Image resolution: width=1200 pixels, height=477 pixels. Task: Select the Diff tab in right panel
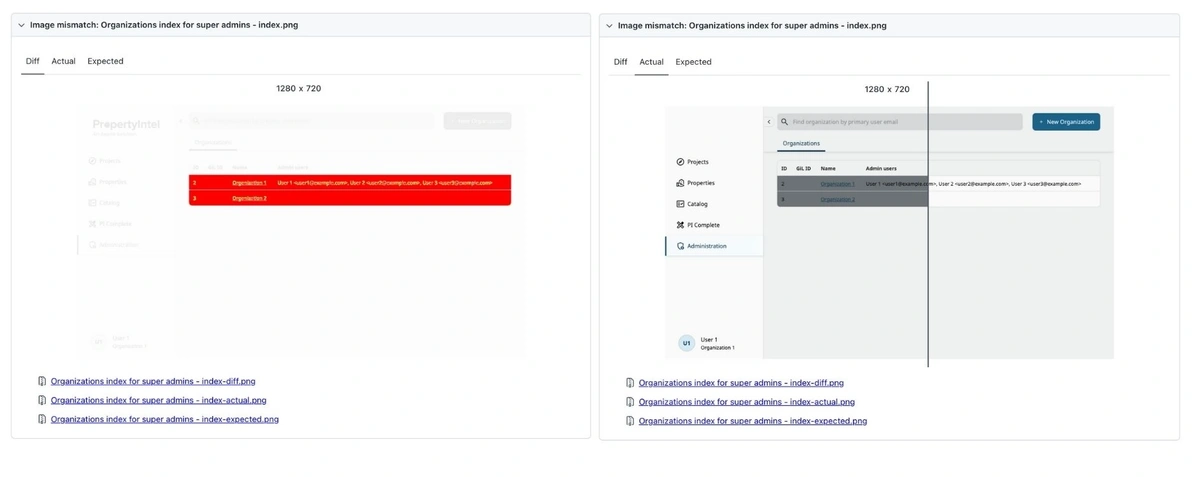(x=621, y=62)
